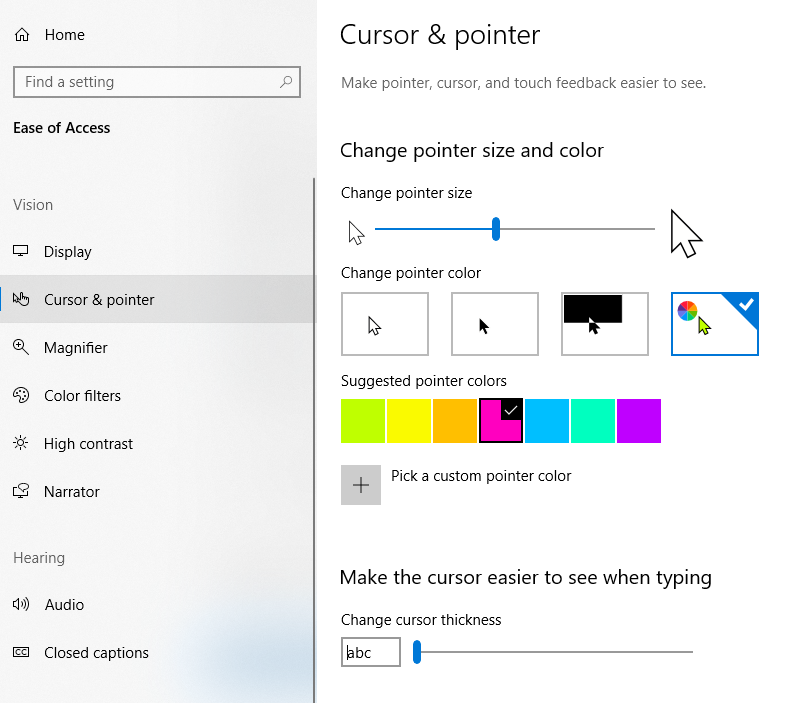The height and width of the screenshot is (703, 803).
Task: Open High contrast using the sun icon
Action: [x=20, y=443]
